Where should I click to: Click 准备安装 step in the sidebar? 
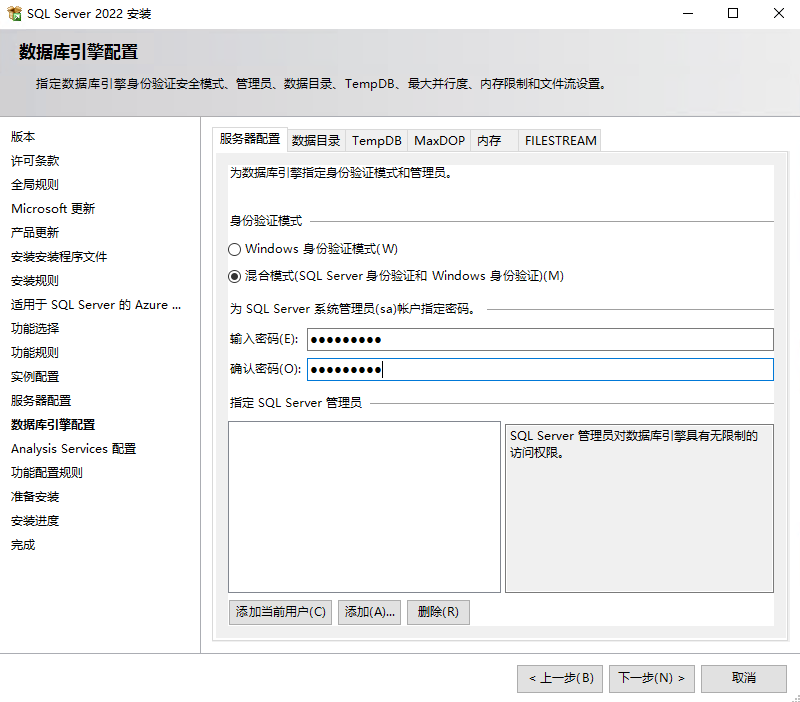tap(35, 496)
